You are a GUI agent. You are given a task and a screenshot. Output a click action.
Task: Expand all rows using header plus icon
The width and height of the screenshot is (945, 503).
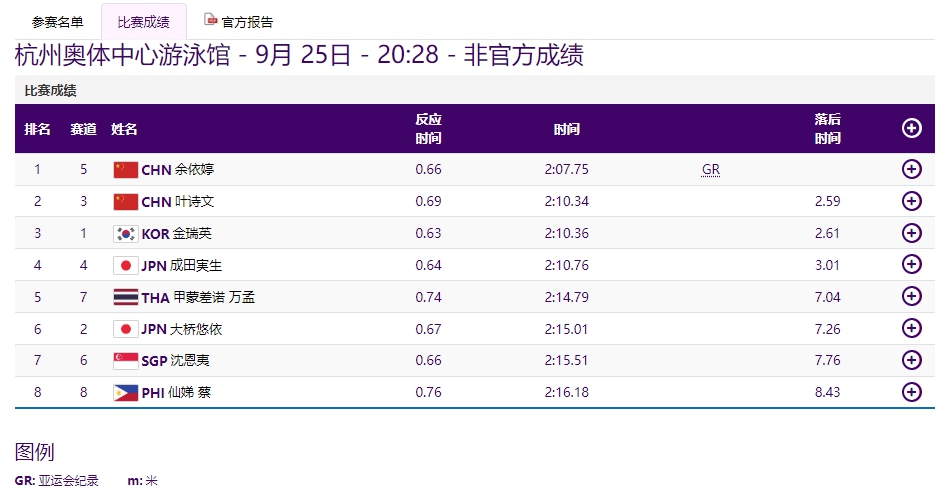tap(911, 128)
